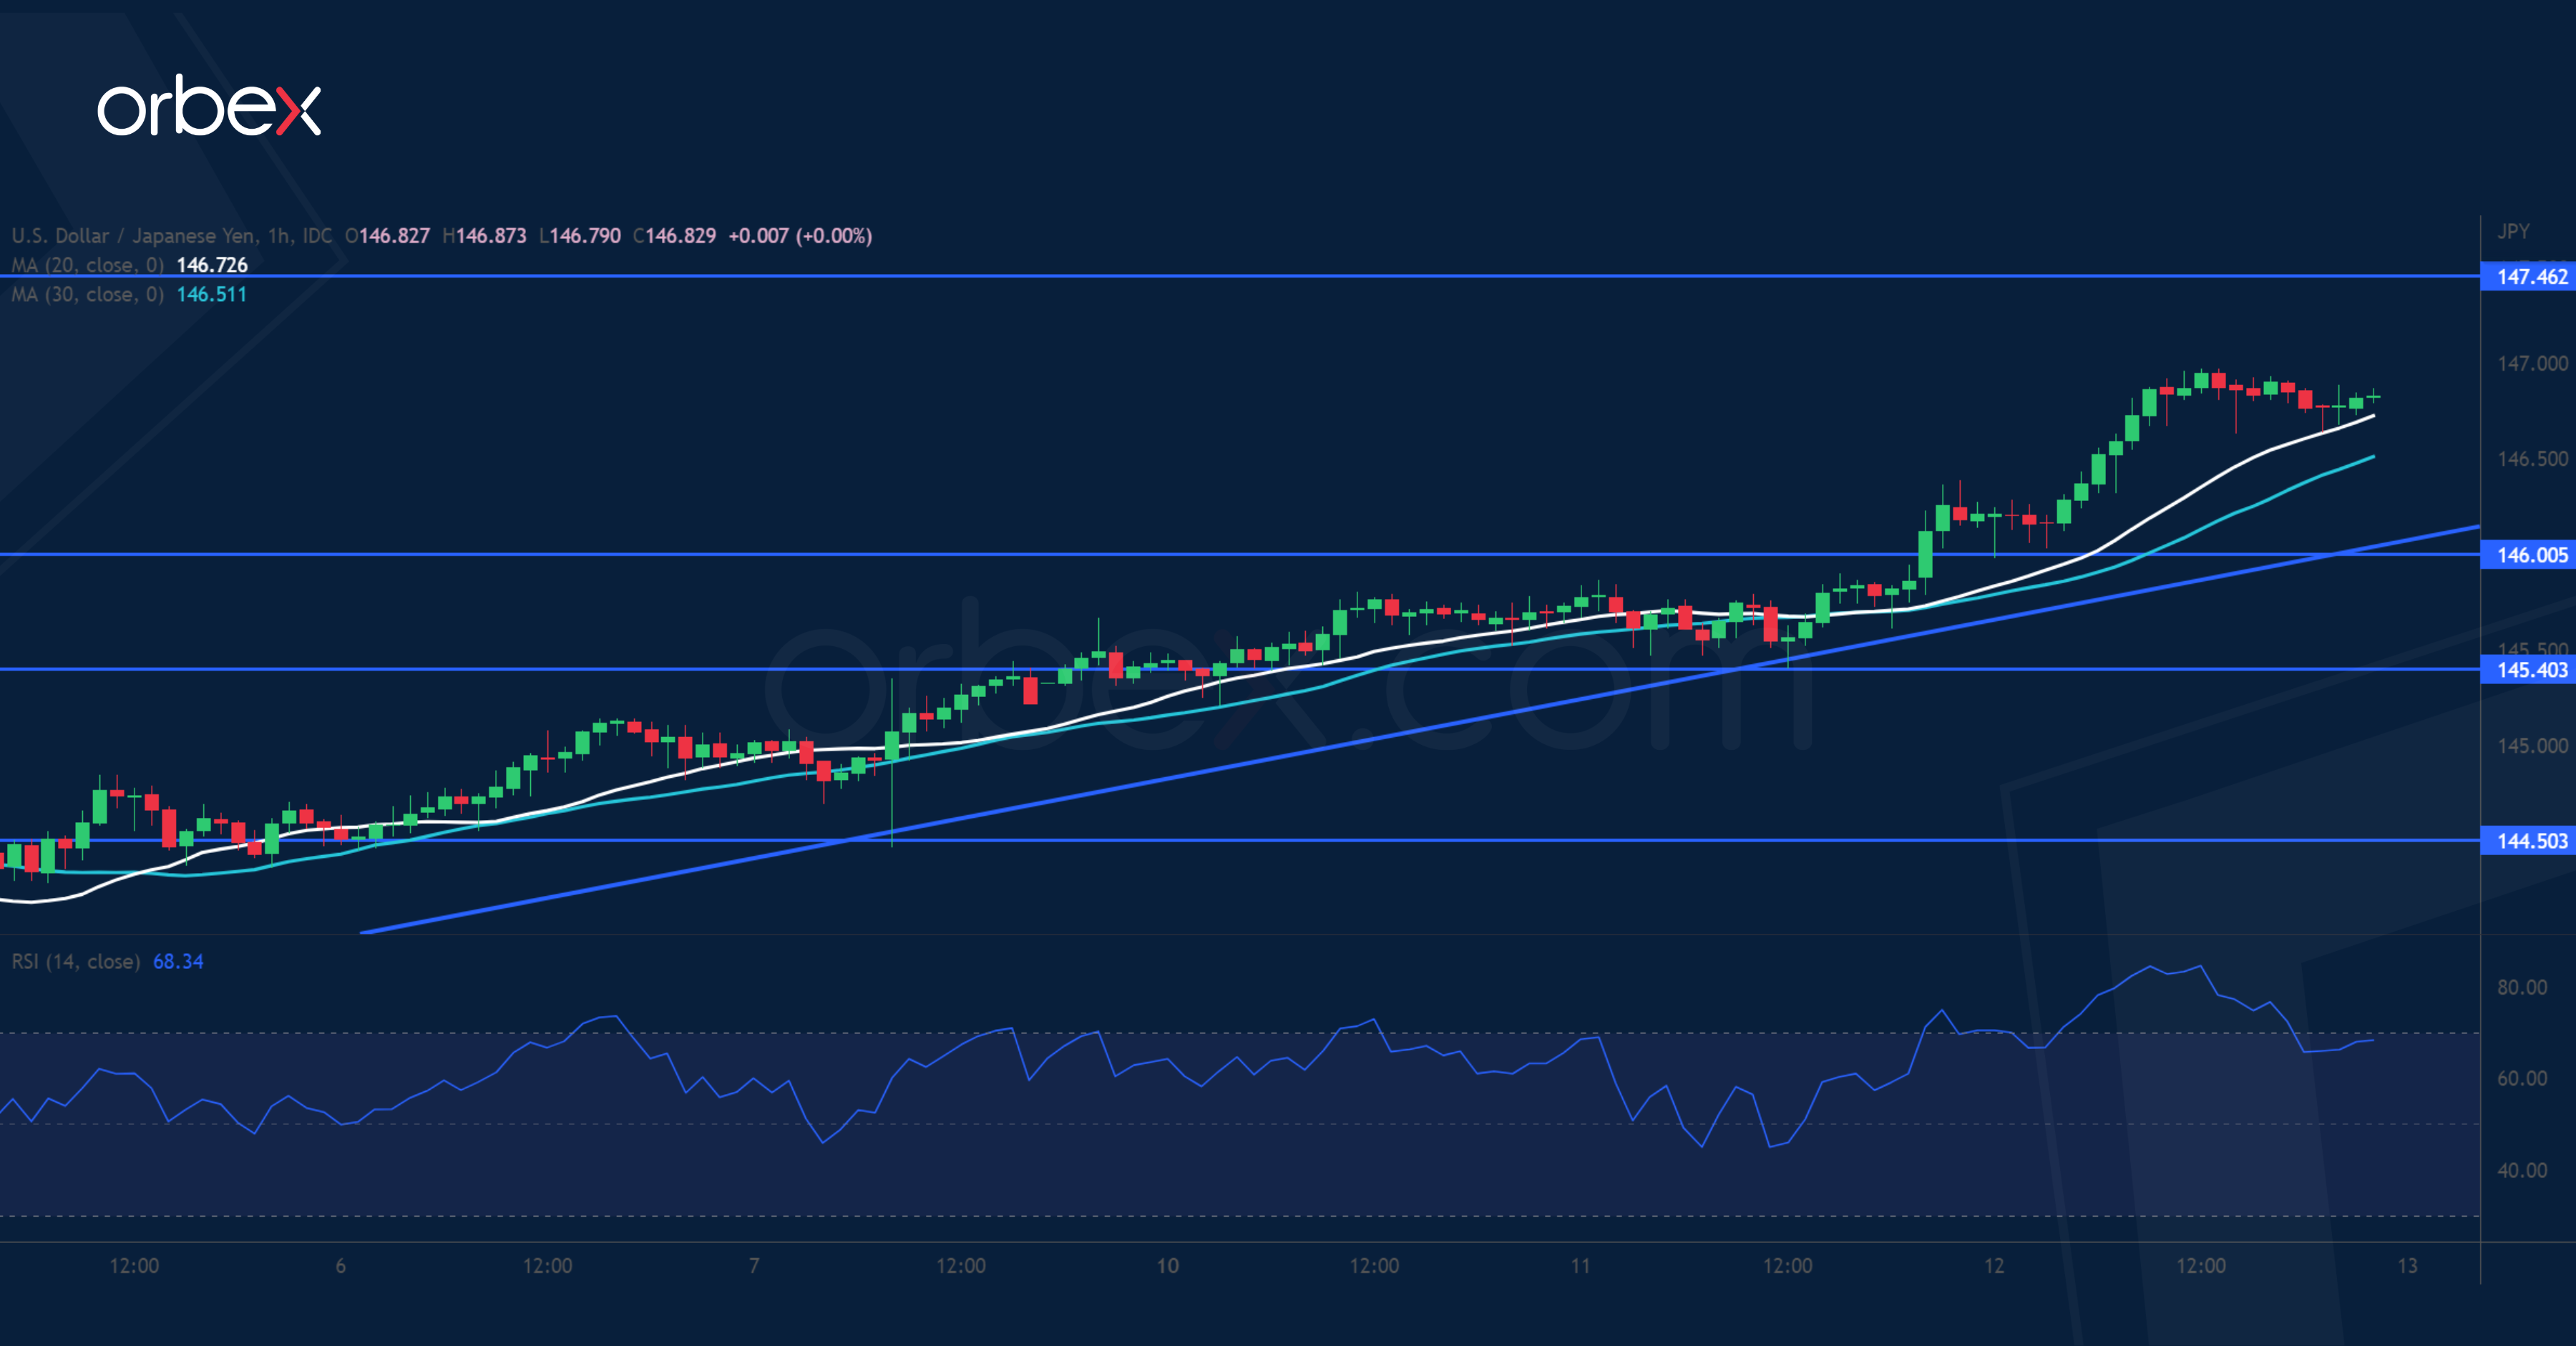The image size is (2576, 1346).
Task: Click the 80.00 level on RSI scale
Action: (2522, 987)
